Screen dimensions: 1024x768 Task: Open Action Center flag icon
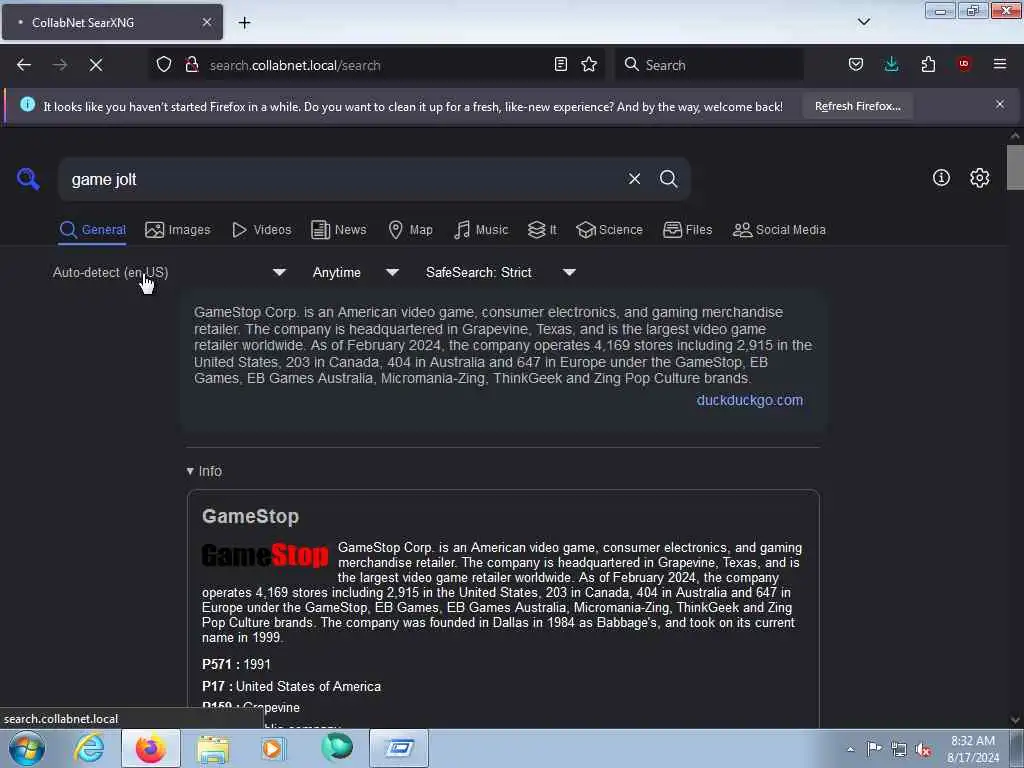[874, 749]
